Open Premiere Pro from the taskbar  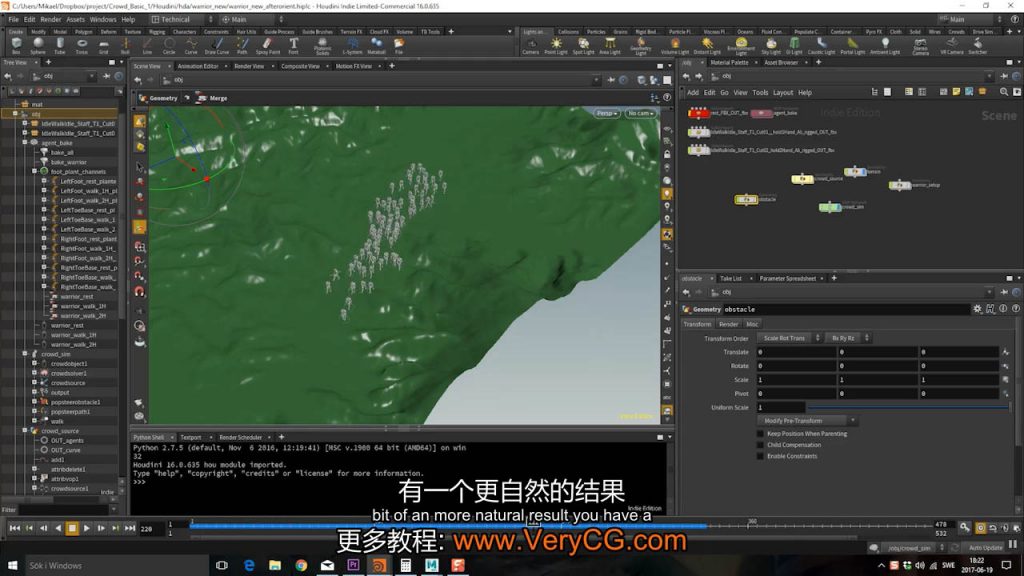click(353, 565)
